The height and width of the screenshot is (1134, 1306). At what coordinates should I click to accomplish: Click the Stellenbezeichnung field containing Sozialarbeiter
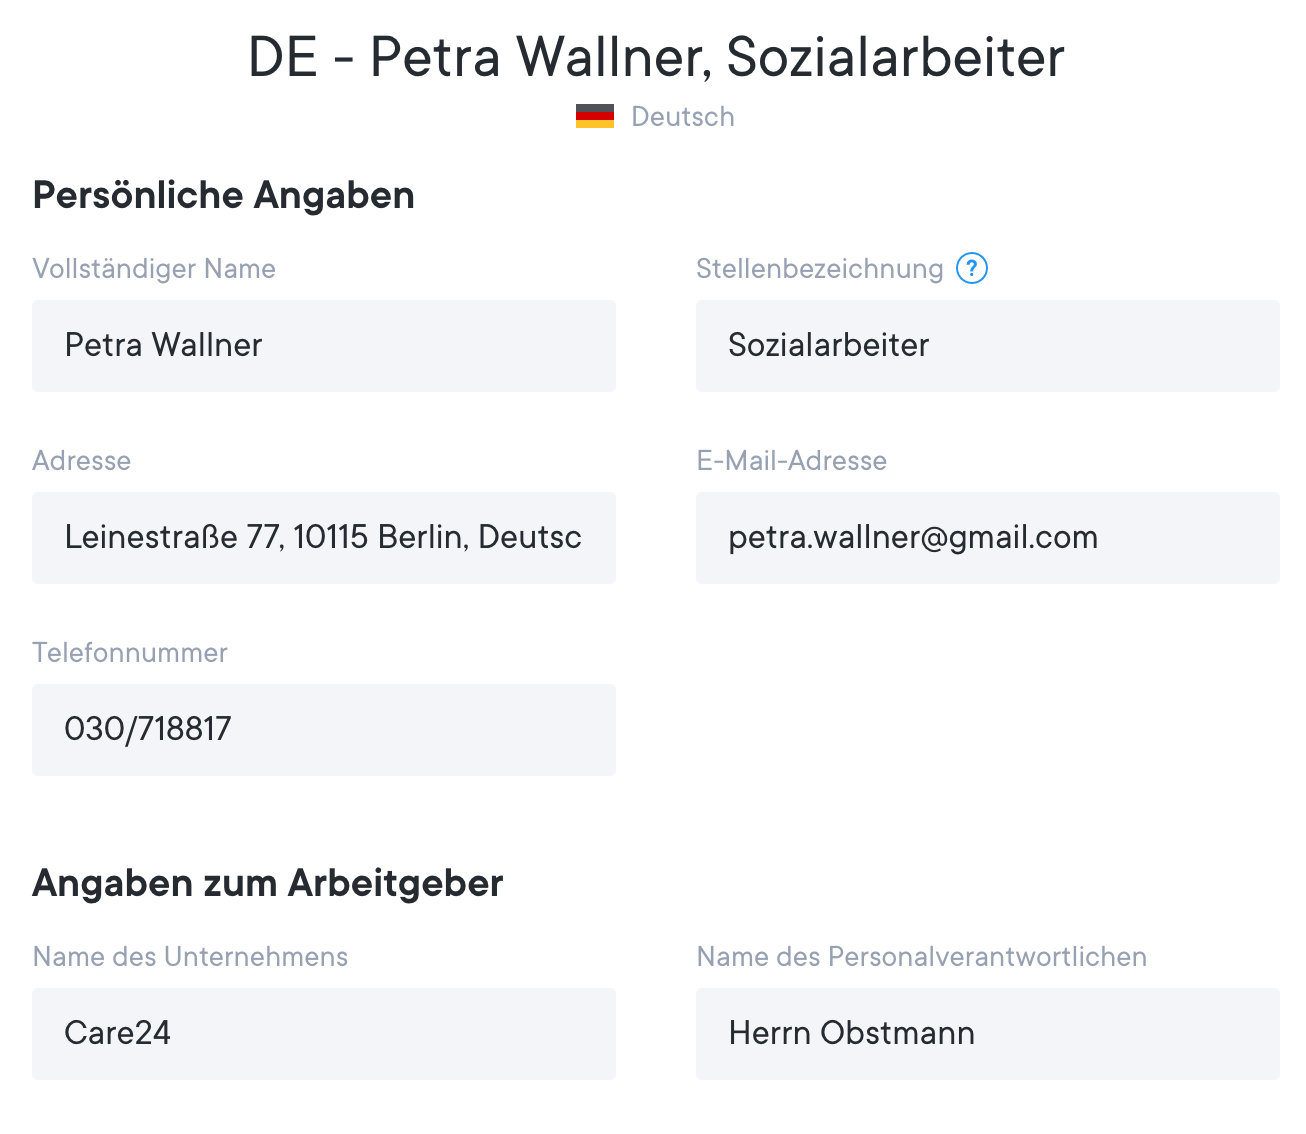pos(987,346)
